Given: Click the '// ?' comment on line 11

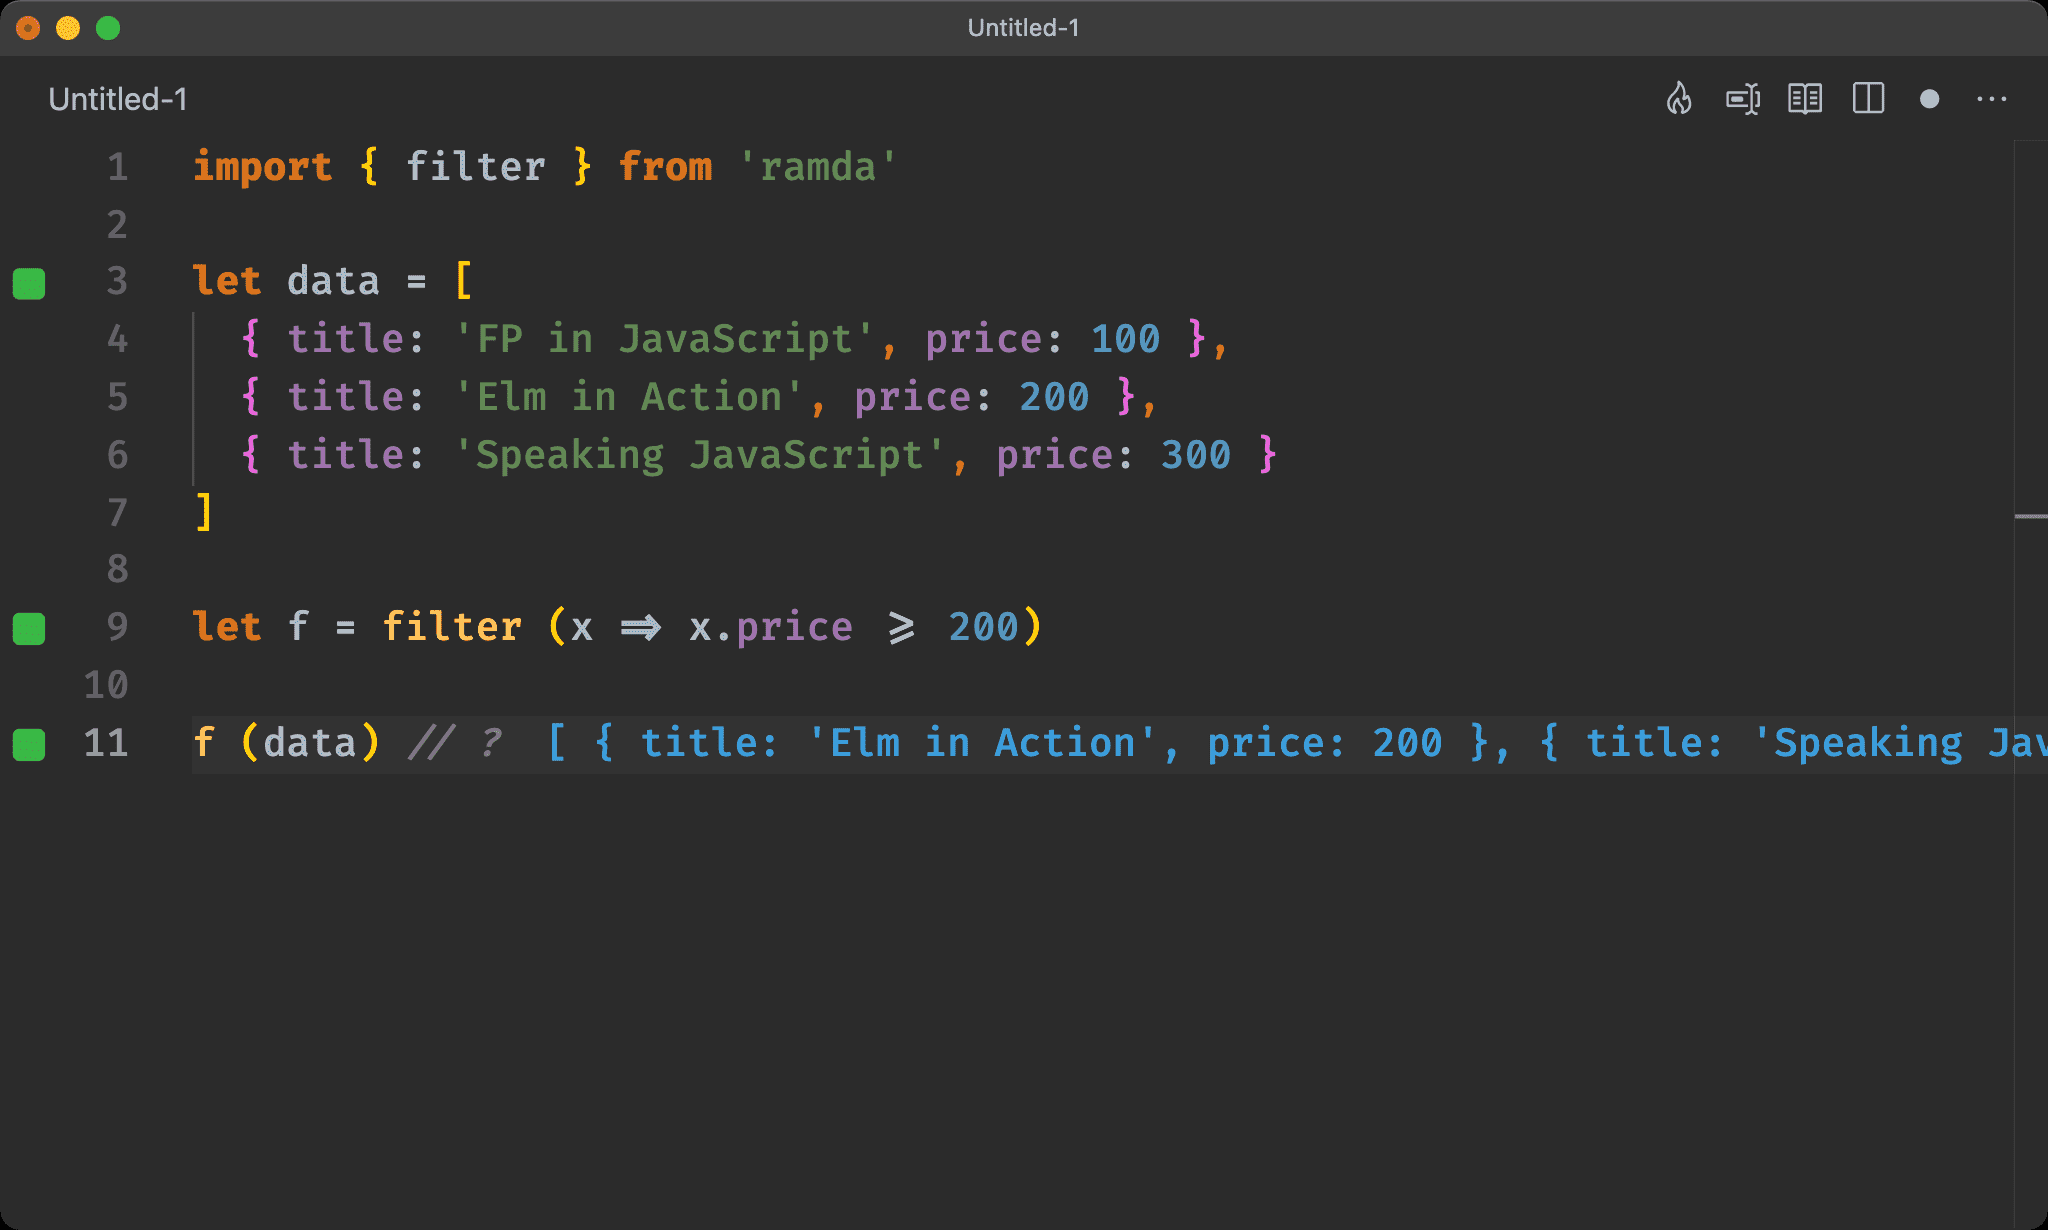Looking at the screenshot, I should tap(455, 744).
